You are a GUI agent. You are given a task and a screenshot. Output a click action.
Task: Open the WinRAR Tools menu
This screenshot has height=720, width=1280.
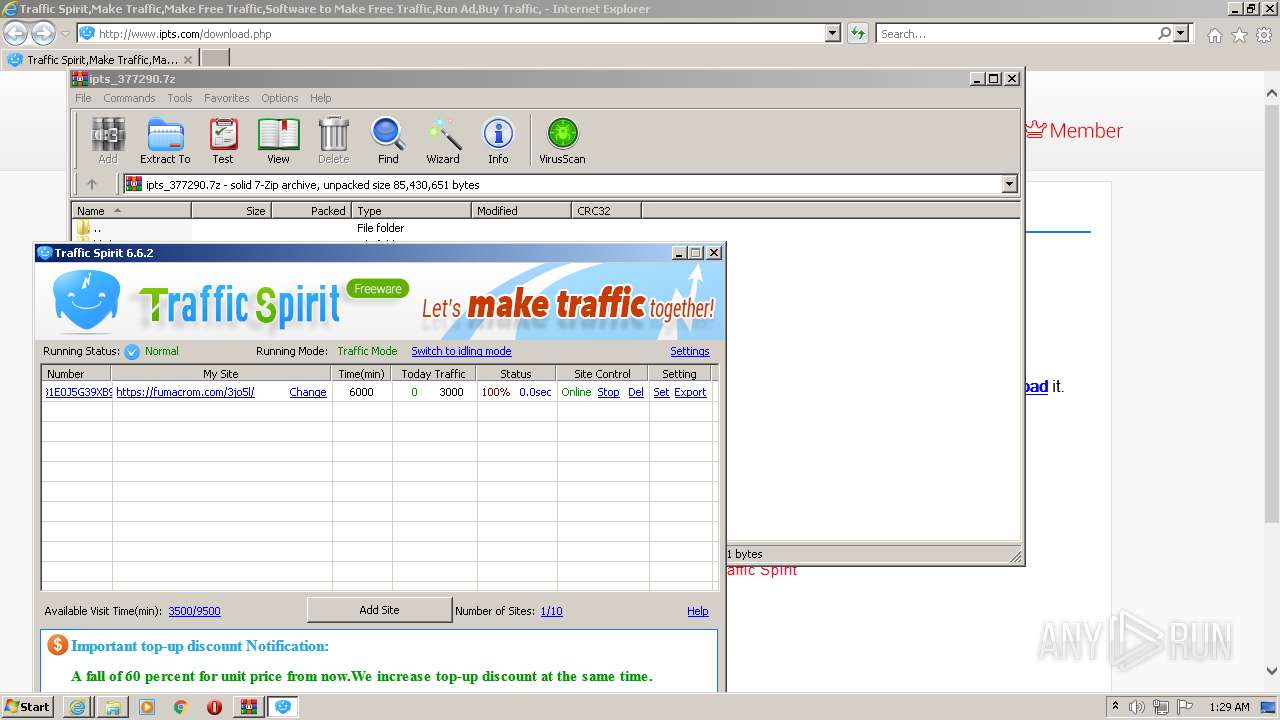point(180,98)
